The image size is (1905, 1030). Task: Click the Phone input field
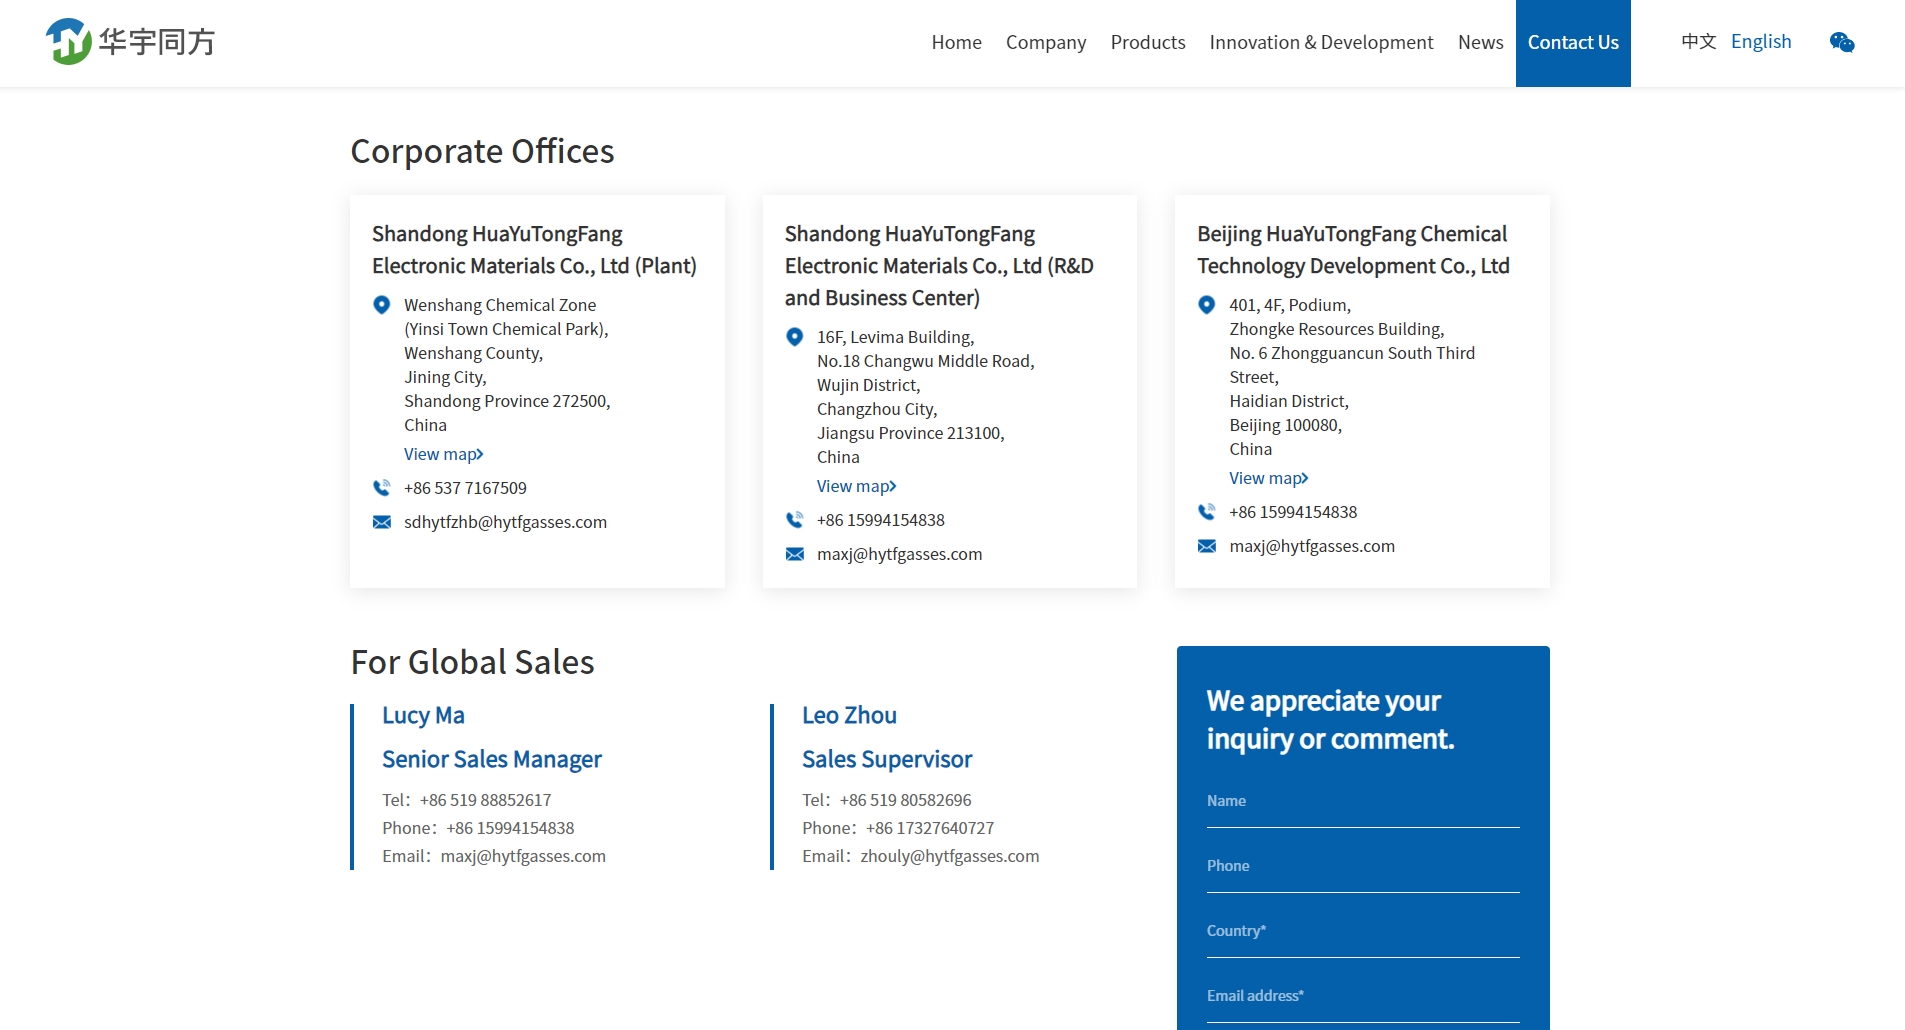1363,867
